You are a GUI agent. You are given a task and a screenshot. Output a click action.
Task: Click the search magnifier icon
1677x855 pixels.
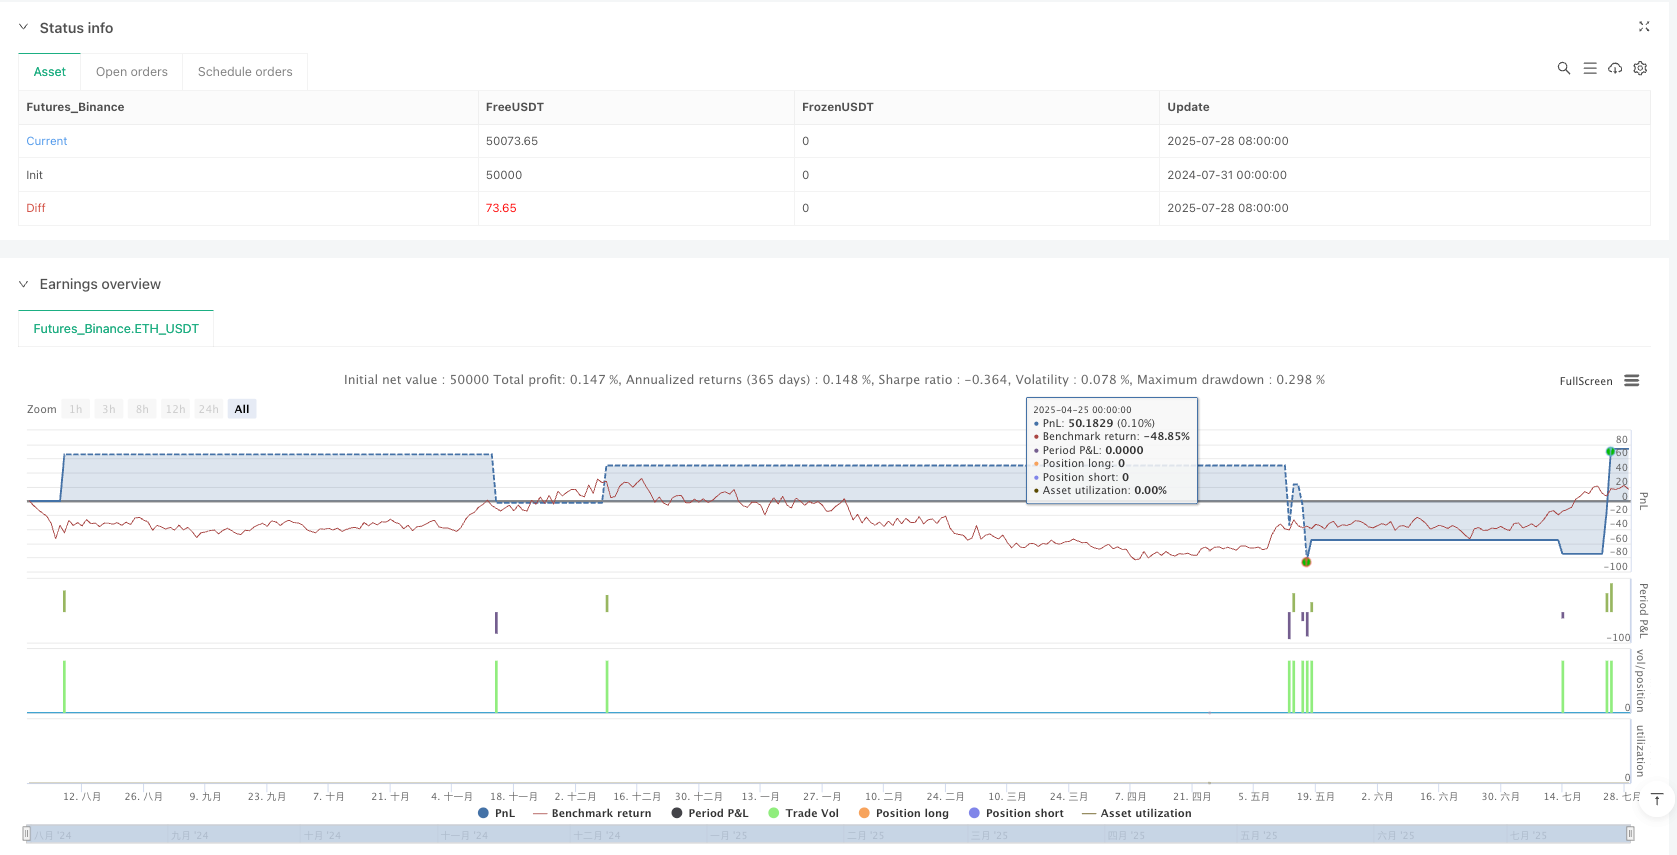click(1563, 68)
